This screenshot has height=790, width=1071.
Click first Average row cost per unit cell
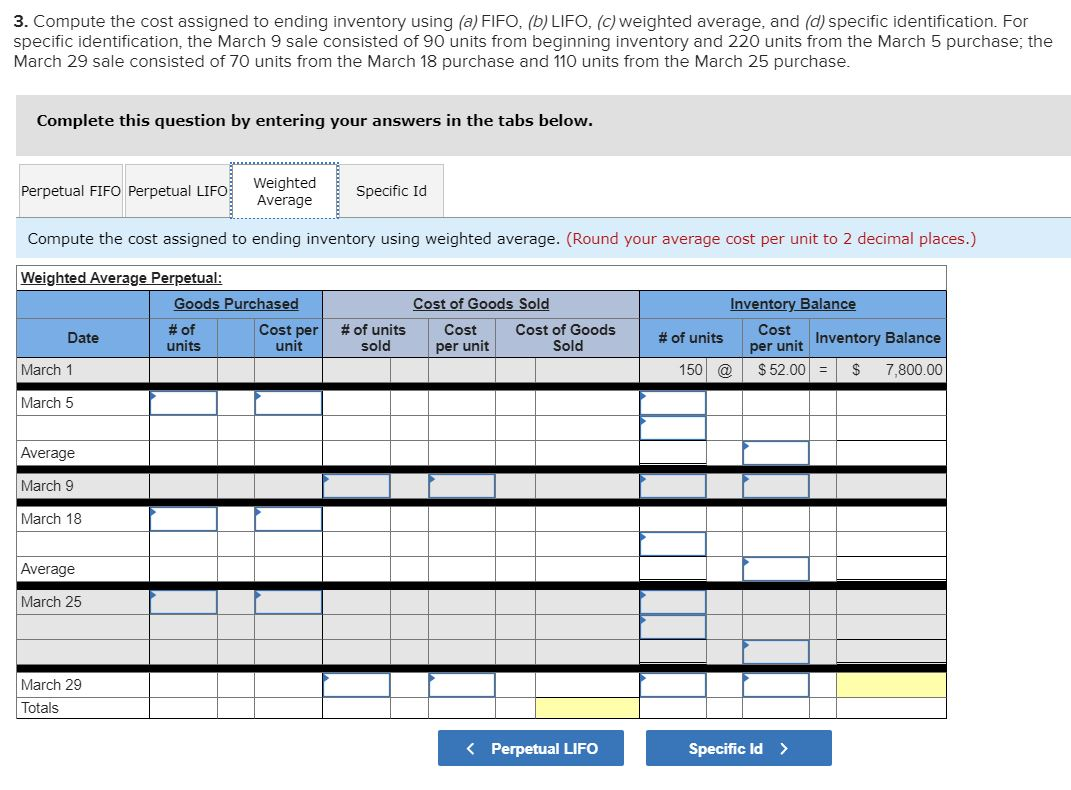tap(776, 452)
